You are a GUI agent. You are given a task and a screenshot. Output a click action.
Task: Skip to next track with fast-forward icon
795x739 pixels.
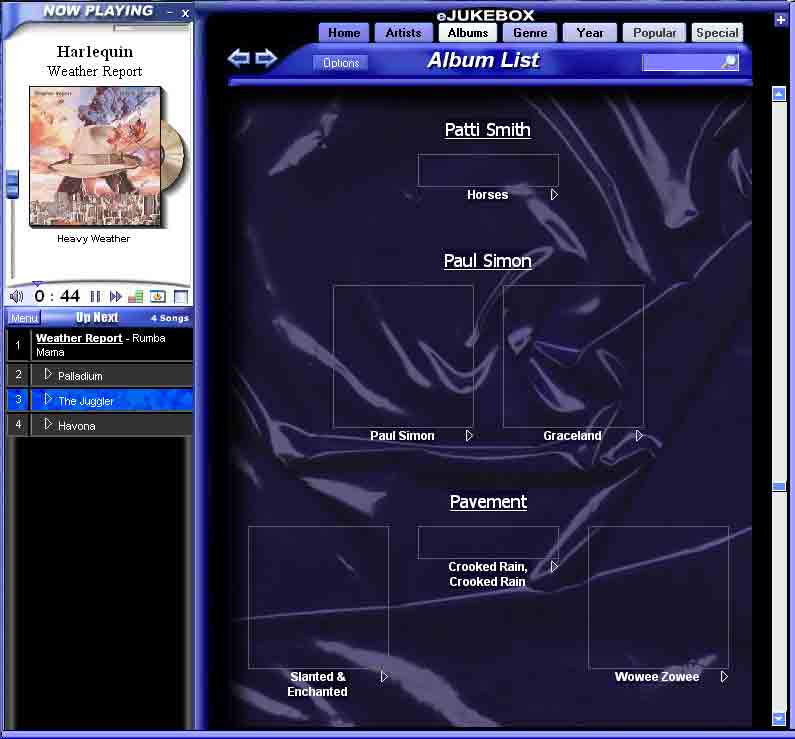pyautogui.click(x=116, y=297)
